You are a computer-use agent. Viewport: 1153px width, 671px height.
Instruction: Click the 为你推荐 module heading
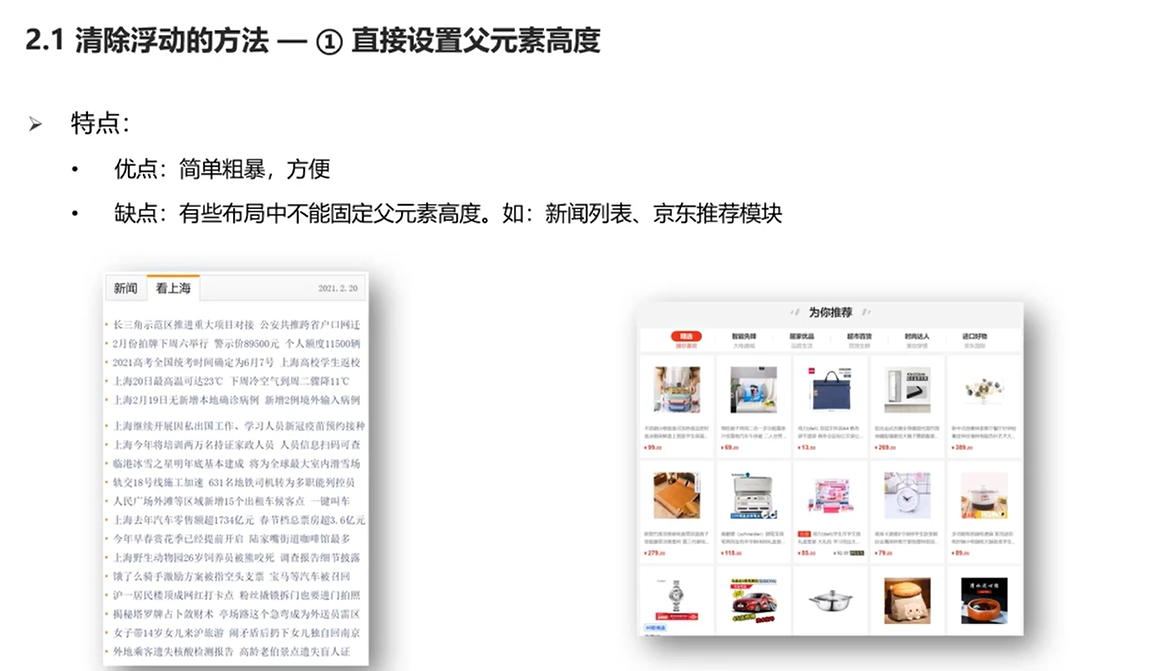[x=830, y=312]
